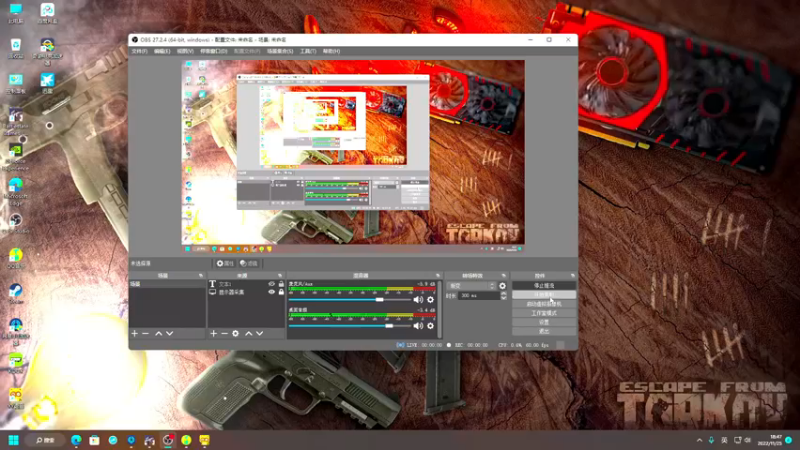Add a new scene with the plus icon
Image resolution: width=800 pixels, height=450 pixels.
(x=135, y=333)
